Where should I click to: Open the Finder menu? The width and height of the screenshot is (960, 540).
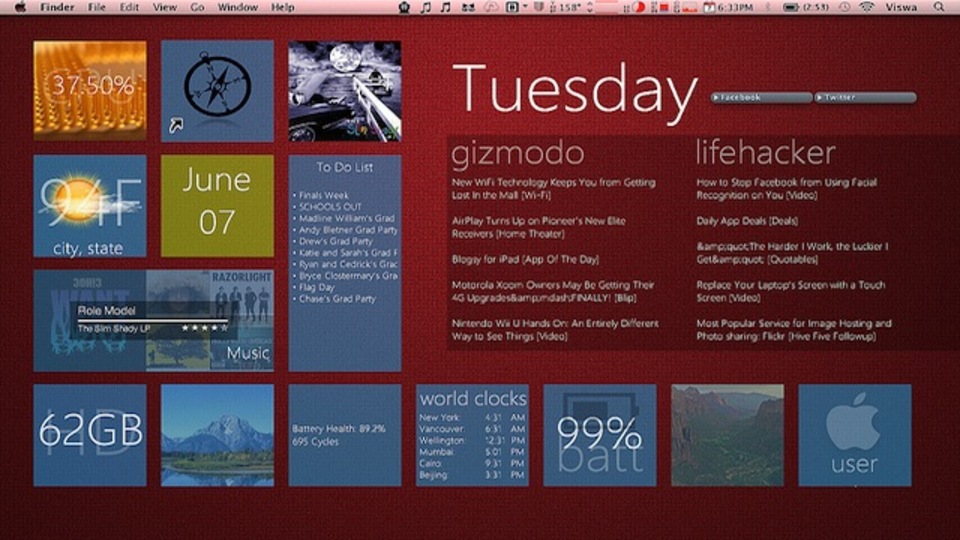coord(57,7)
